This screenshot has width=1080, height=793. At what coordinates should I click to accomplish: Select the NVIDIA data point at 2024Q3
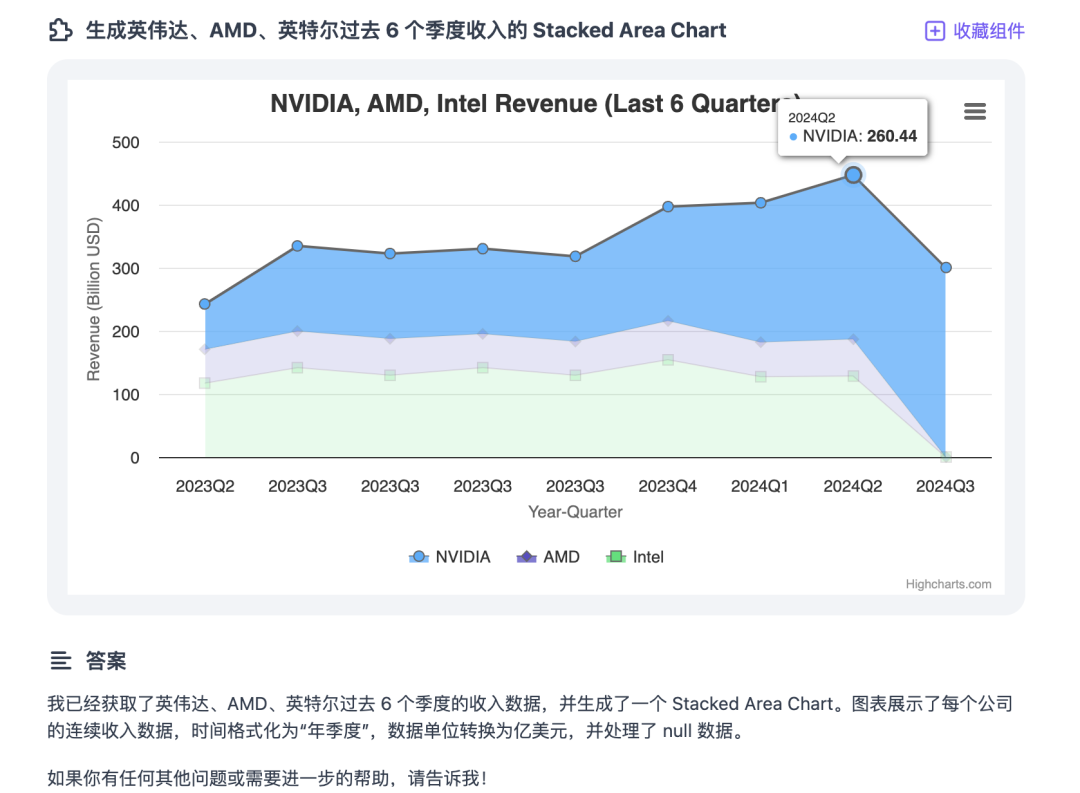tap(946, 267)
